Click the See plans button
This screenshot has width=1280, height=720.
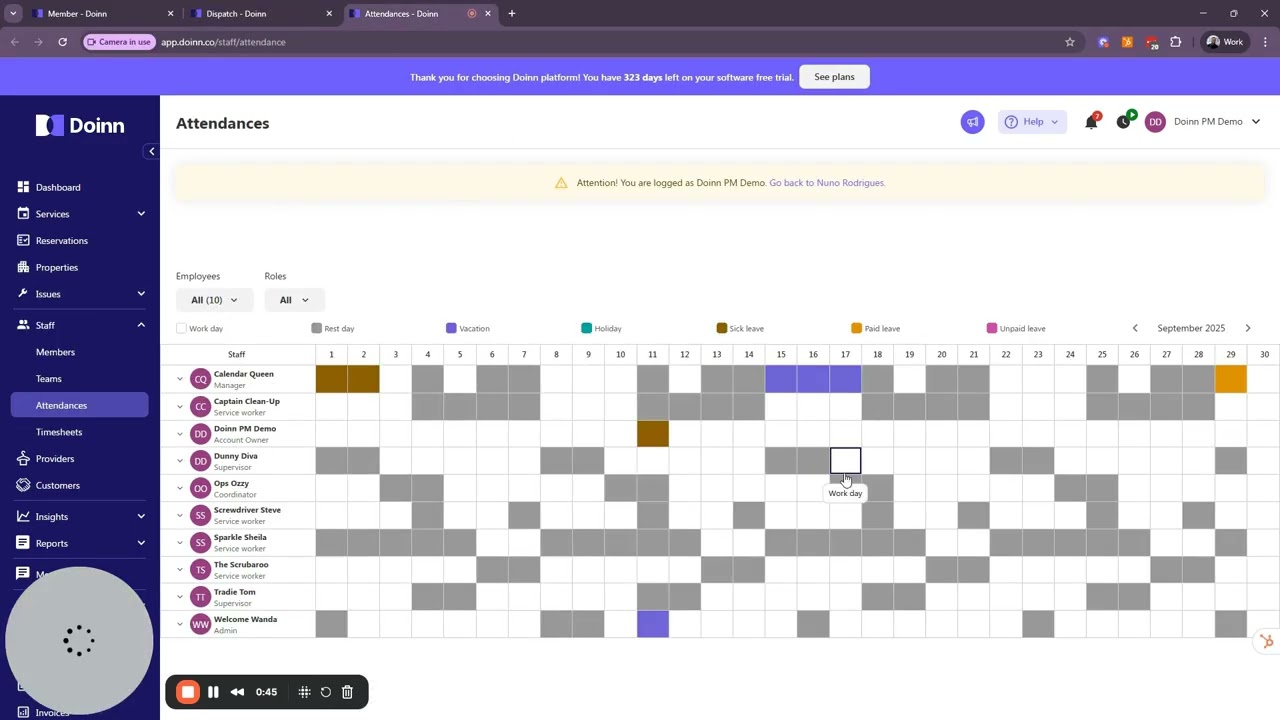tap(834, 77)
